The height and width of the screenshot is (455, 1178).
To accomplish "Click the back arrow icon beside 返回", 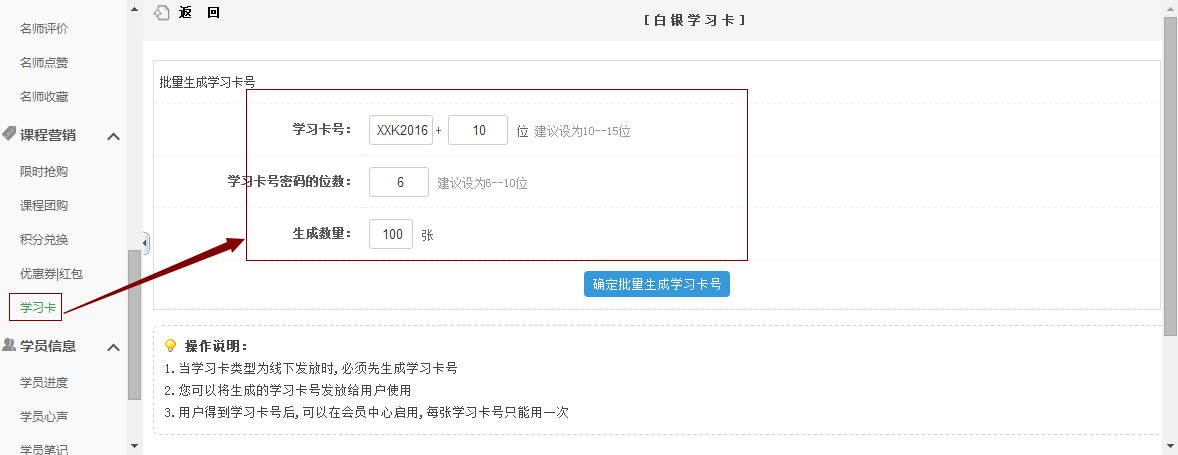I will (161, 14).
